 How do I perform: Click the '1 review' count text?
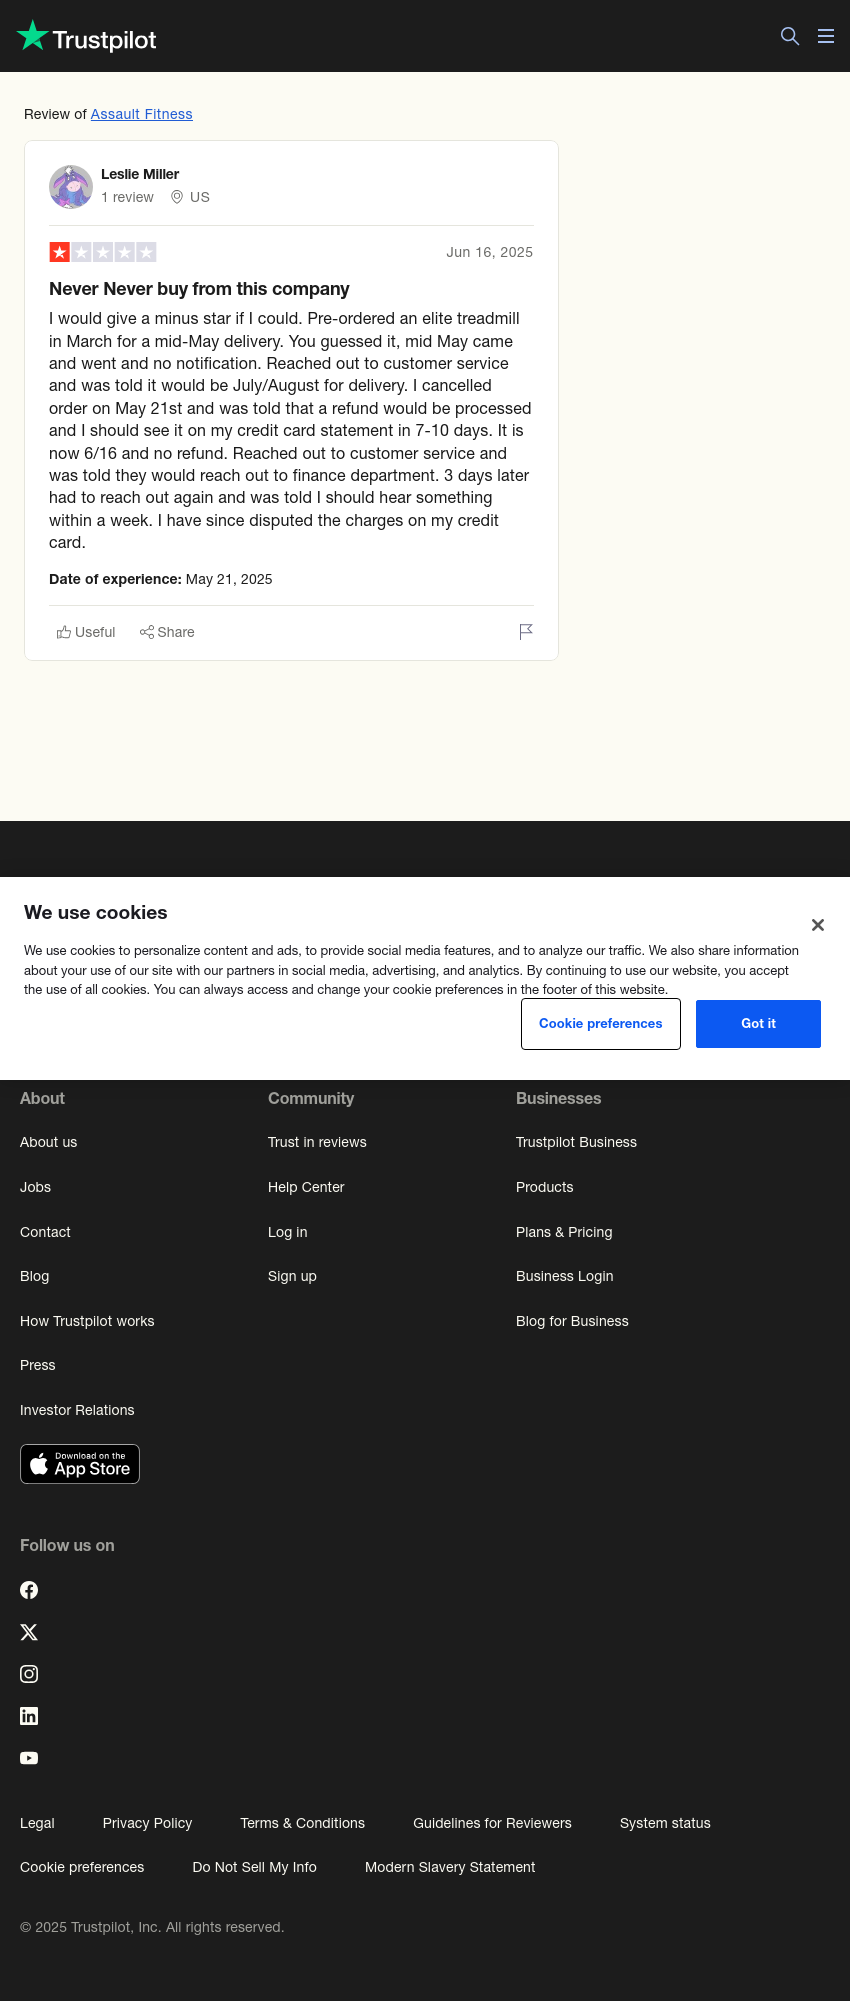point(127,197)
